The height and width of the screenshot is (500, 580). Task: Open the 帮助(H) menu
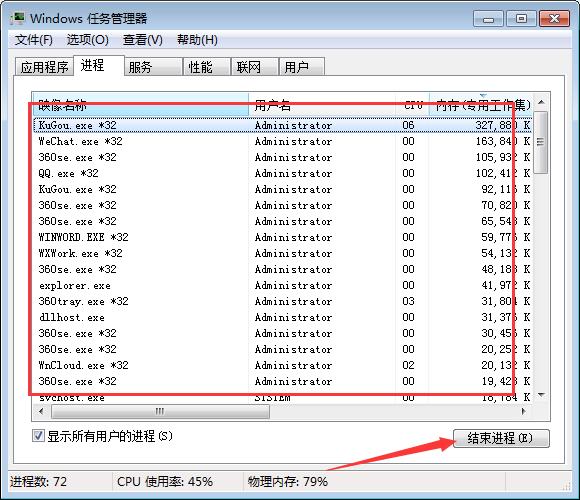pyautogui.click(x=197, y=40)
